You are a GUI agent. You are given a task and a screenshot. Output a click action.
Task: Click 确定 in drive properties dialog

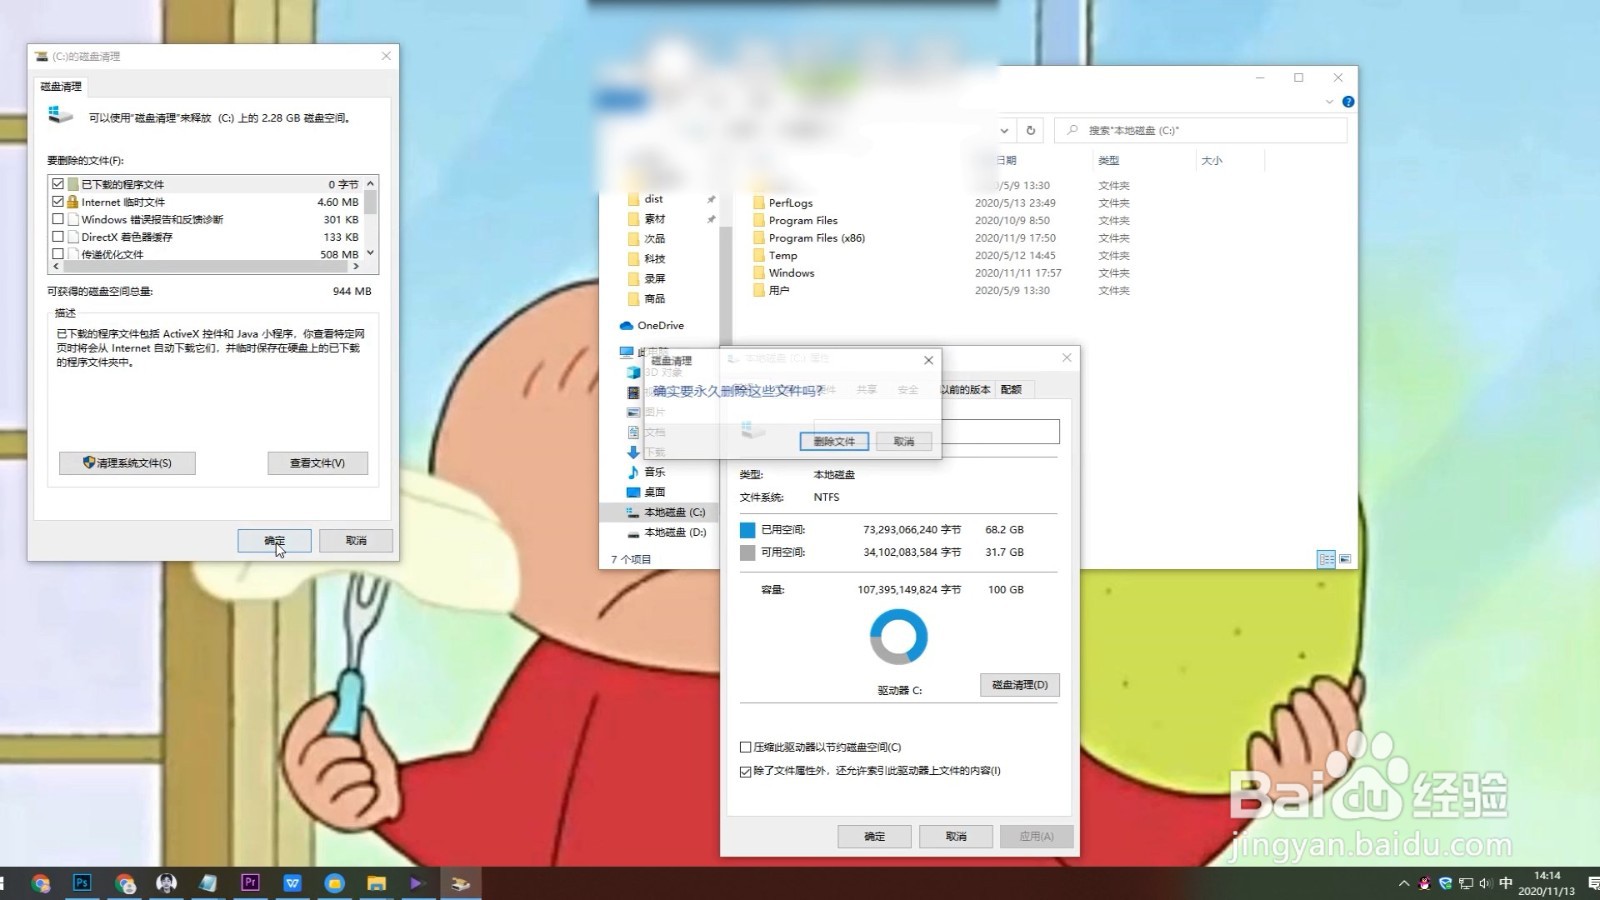(875, 836)
